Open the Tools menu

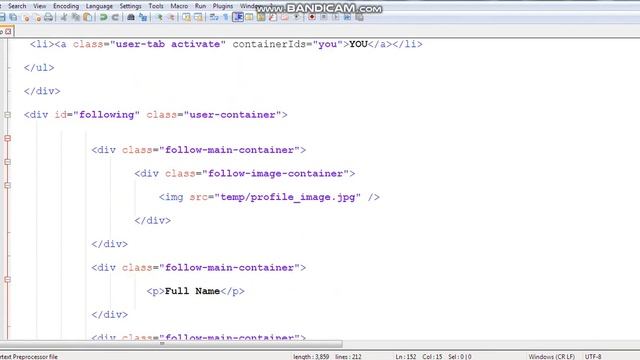156,6
